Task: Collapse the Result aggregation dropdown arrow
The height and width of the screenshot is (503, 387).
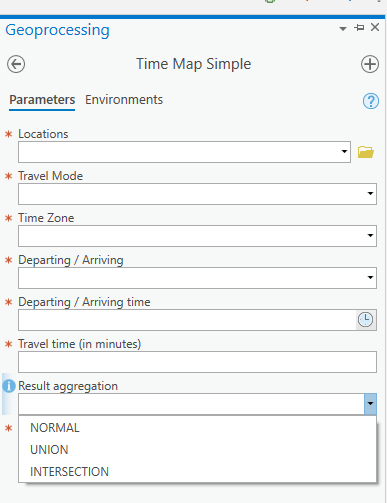Action: [370, 404]
